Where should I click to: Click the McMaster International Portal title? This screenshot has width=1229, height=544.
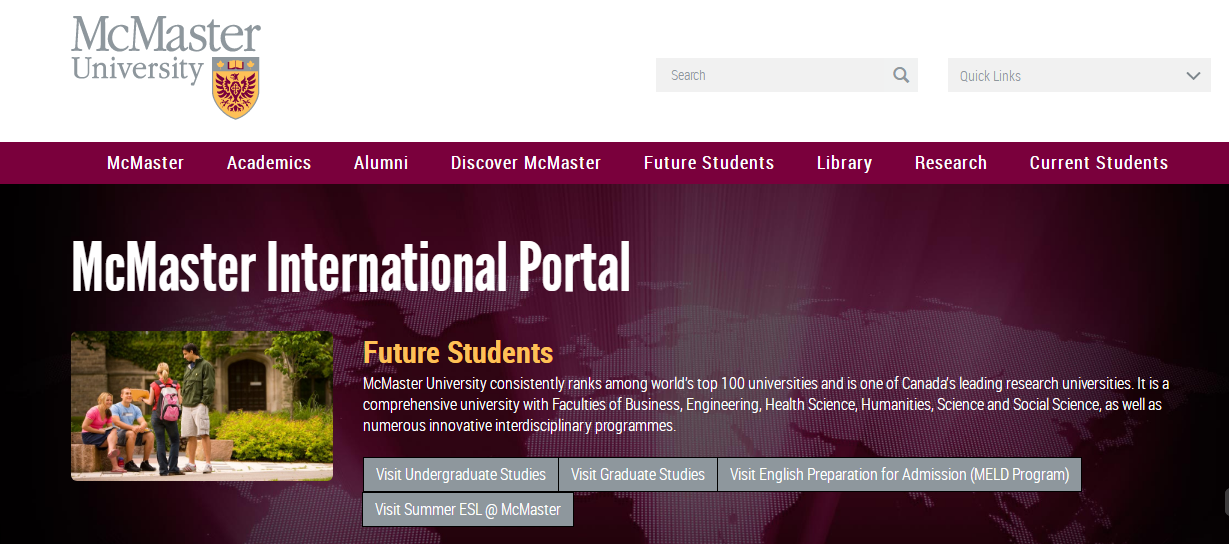351,266
